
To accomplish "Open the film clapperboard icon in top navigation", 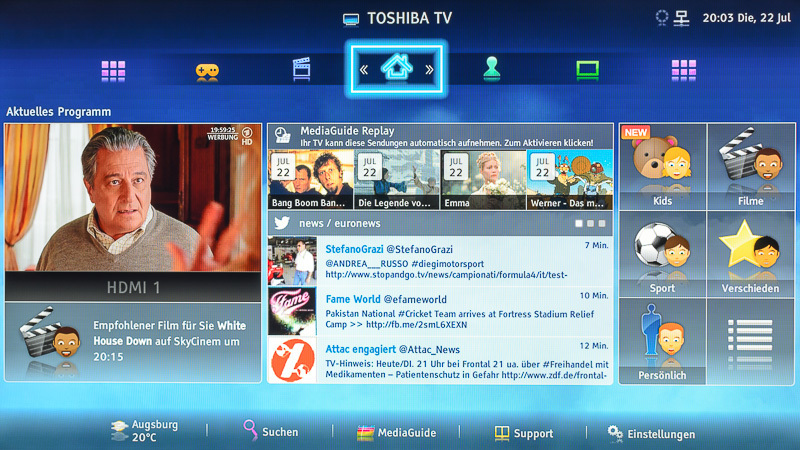I will [x=302, y=69].
